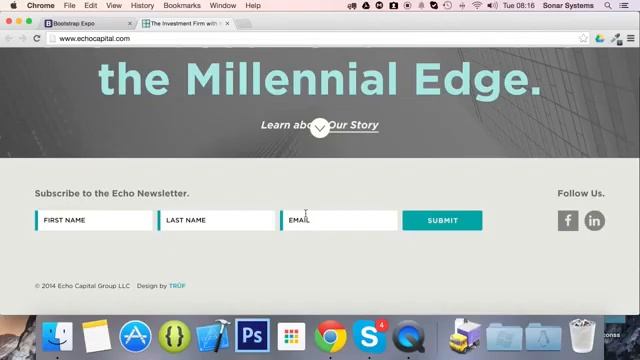Focus the Last Name field
This screenshot has height=360, width=640.
pyautogui.click(x=216, y=220)
